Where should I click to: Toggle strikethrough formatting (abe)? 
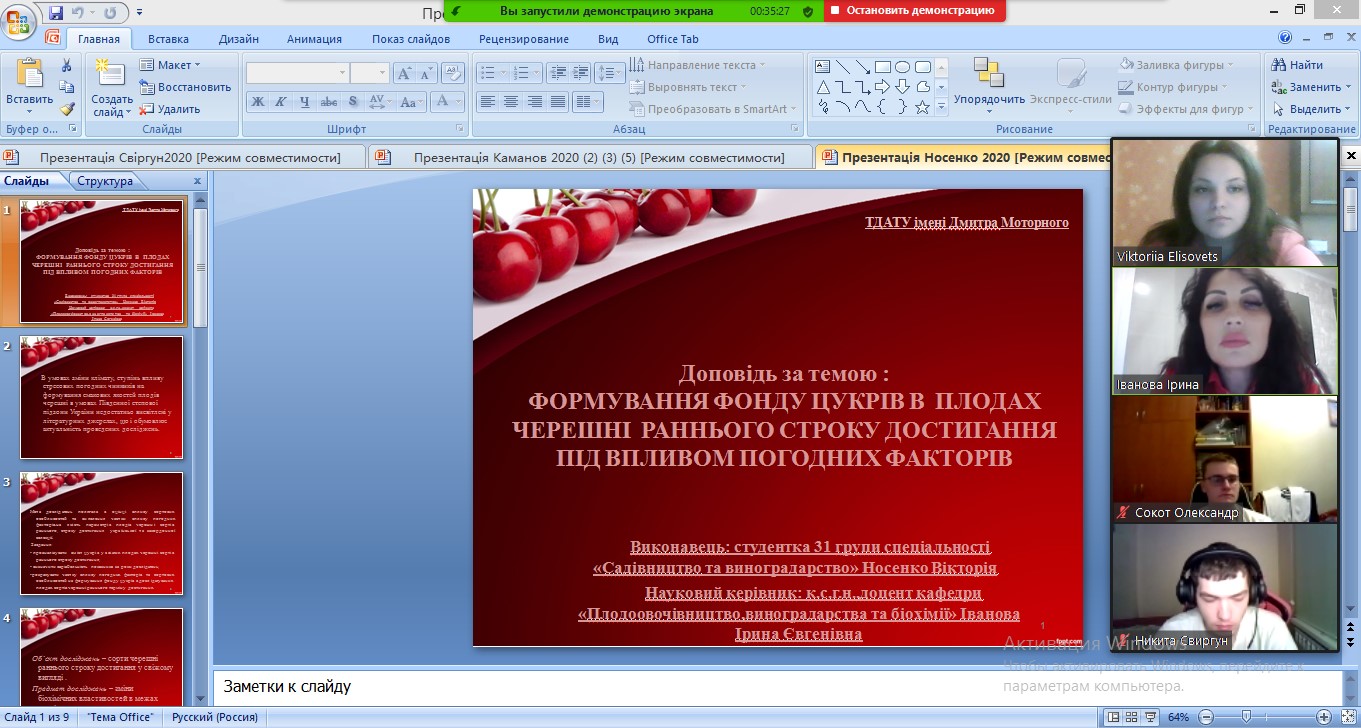pyautogui.click(x=330, y=101)
